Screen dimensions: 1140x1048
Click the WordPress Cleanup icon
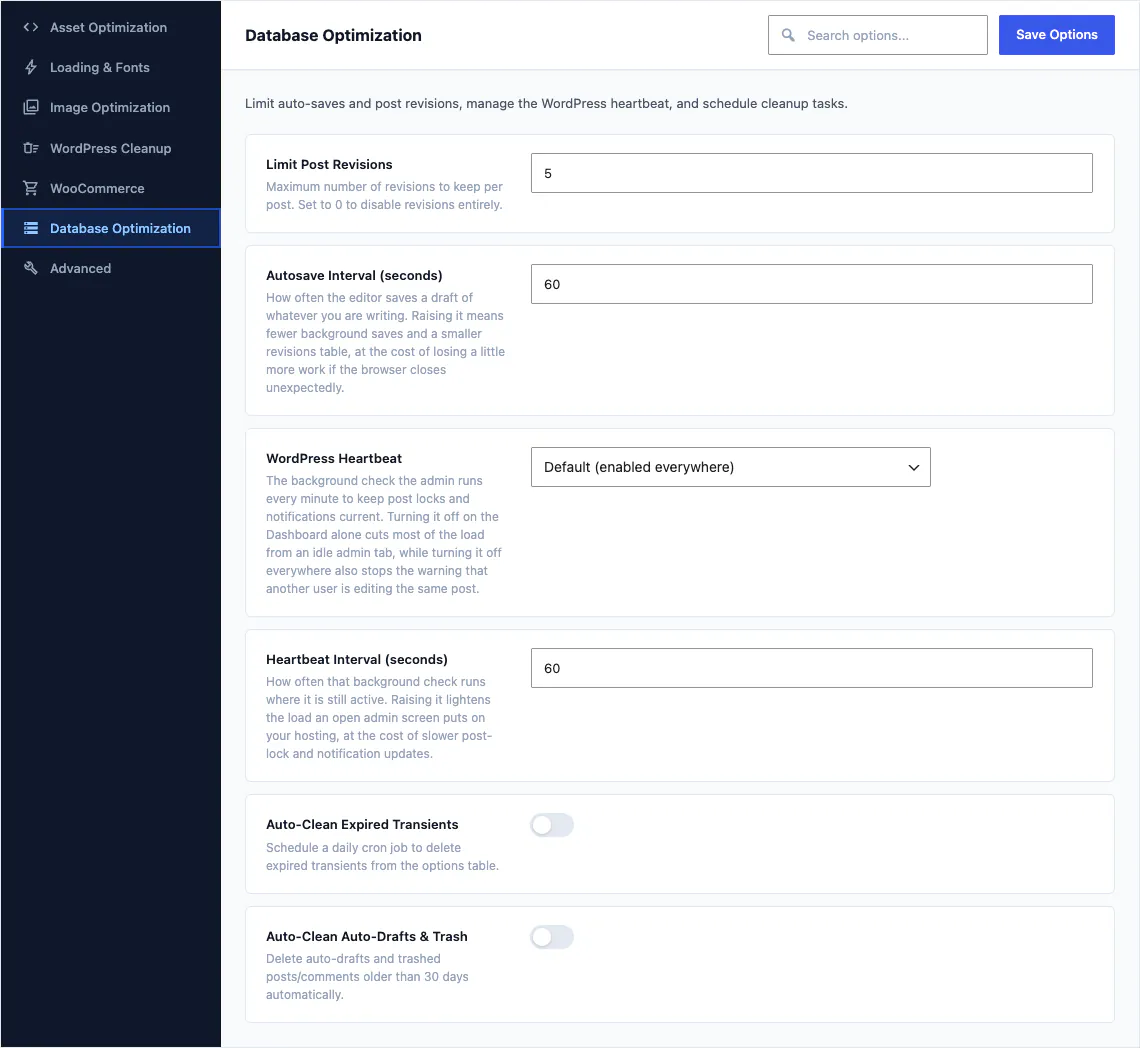tap(31, 148)
